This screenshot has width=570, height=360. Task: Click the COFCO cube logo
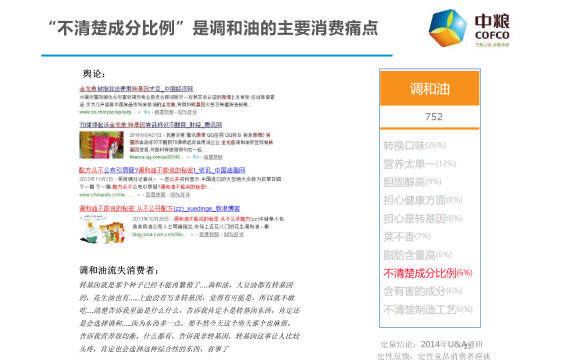coord(447,28)
